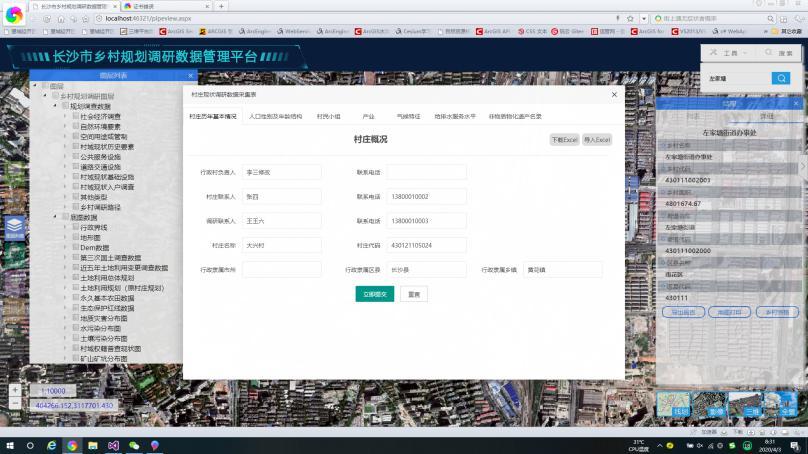Toggle 自然环境要素 layer checkbox
Screen dimensions: 808x454
[76, 126]
